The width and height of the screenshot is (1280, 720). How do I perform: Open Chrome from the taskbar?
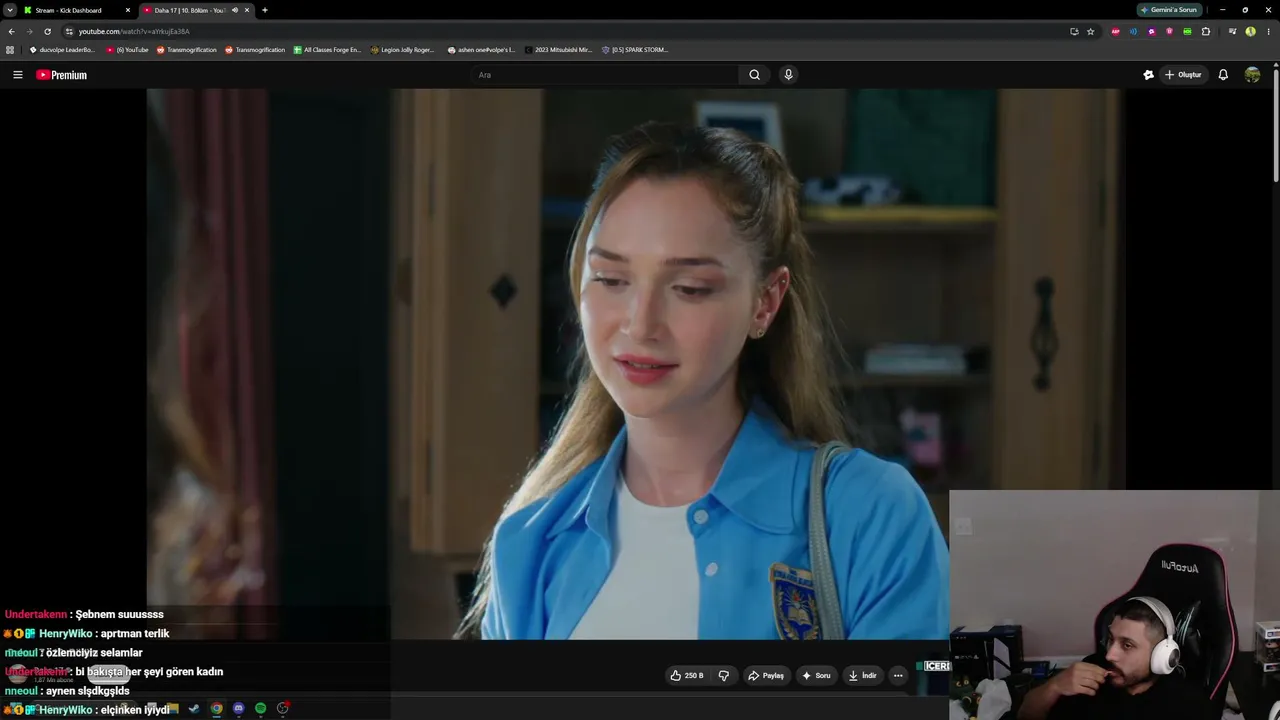point(216,709)
